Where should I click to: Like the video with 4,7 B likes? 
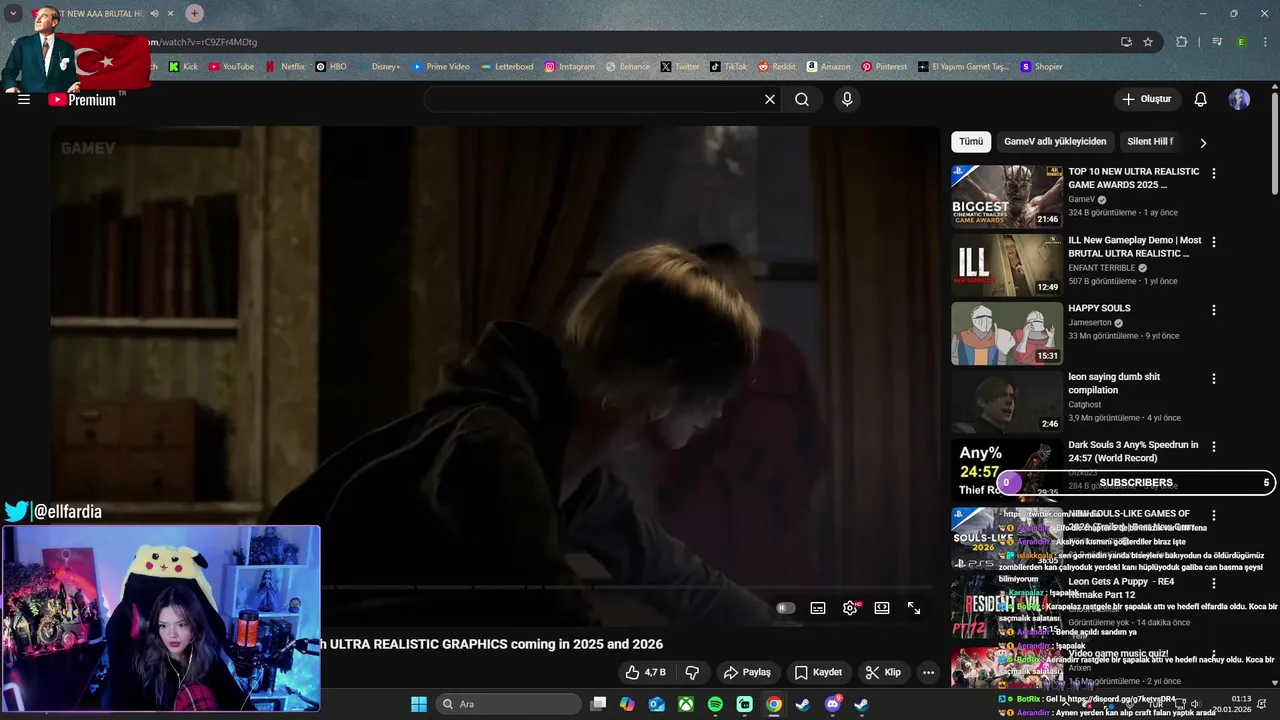click(x=645, y=672)
